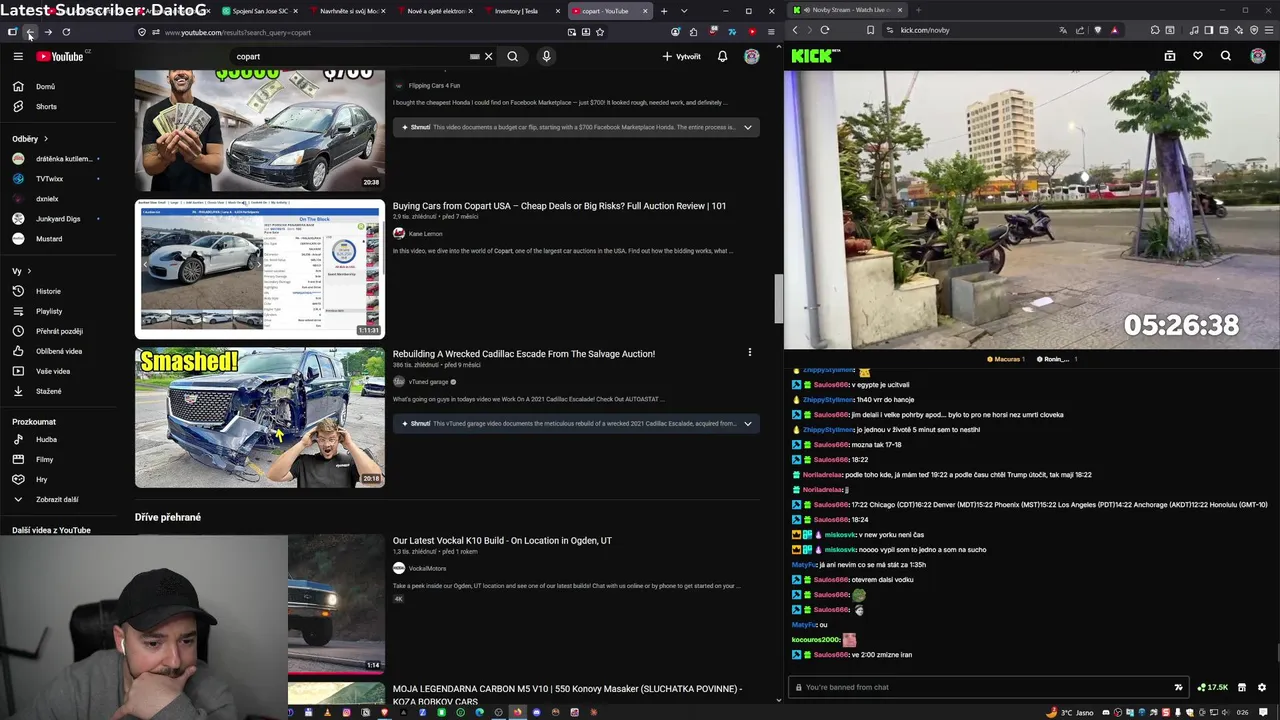The image size is (1280, 720).
Task: Open the Vytvořit create button
Action: click(x=682, y=56)
